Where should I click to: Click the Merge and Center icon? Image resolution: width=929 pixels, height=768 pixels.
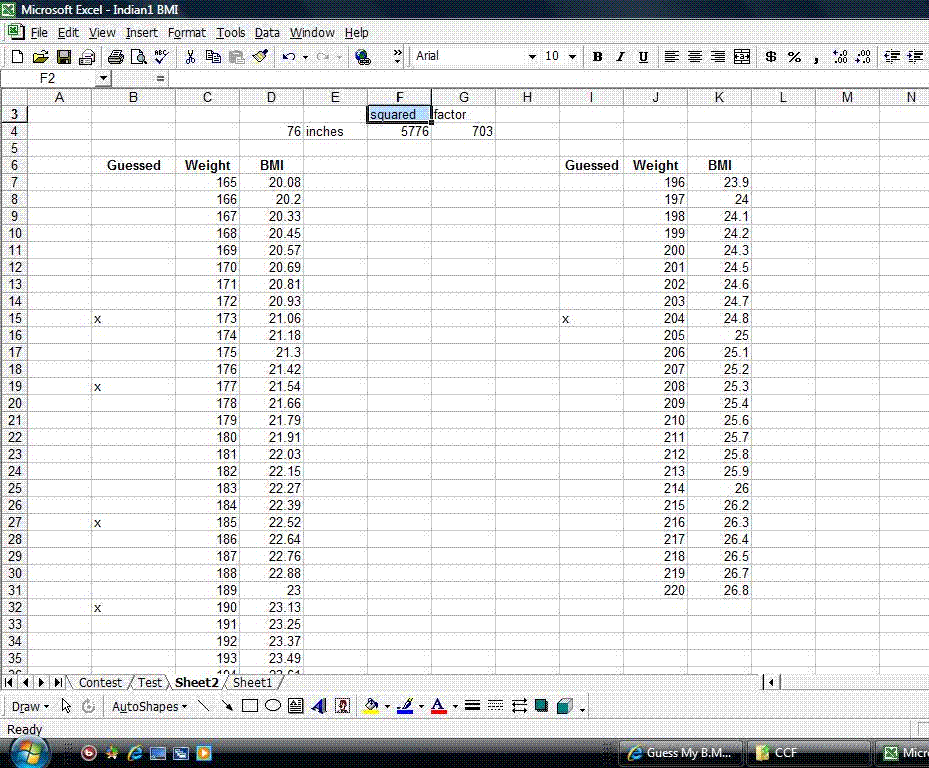[x=742, y=57]
